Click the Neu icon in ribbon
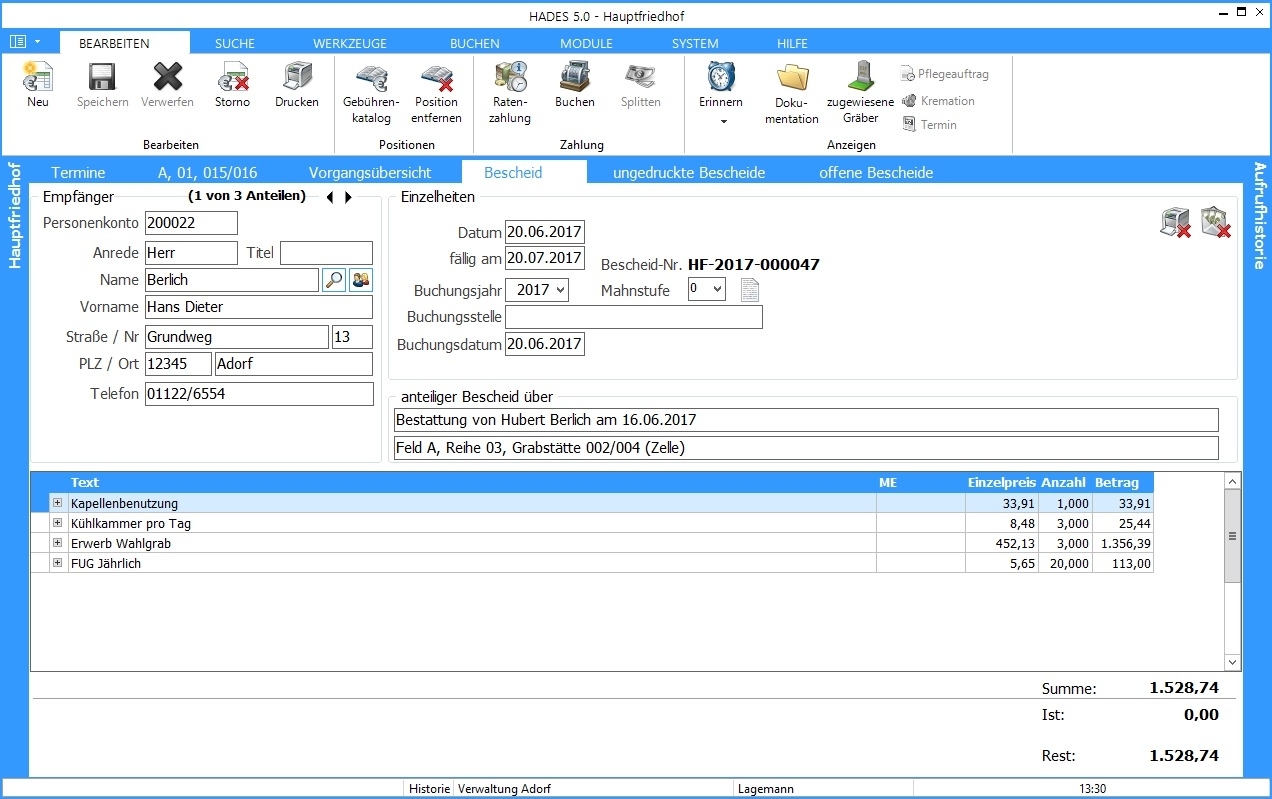This screenshot has width=1272, height=799. pyautogui.click(x=38, y=78)
